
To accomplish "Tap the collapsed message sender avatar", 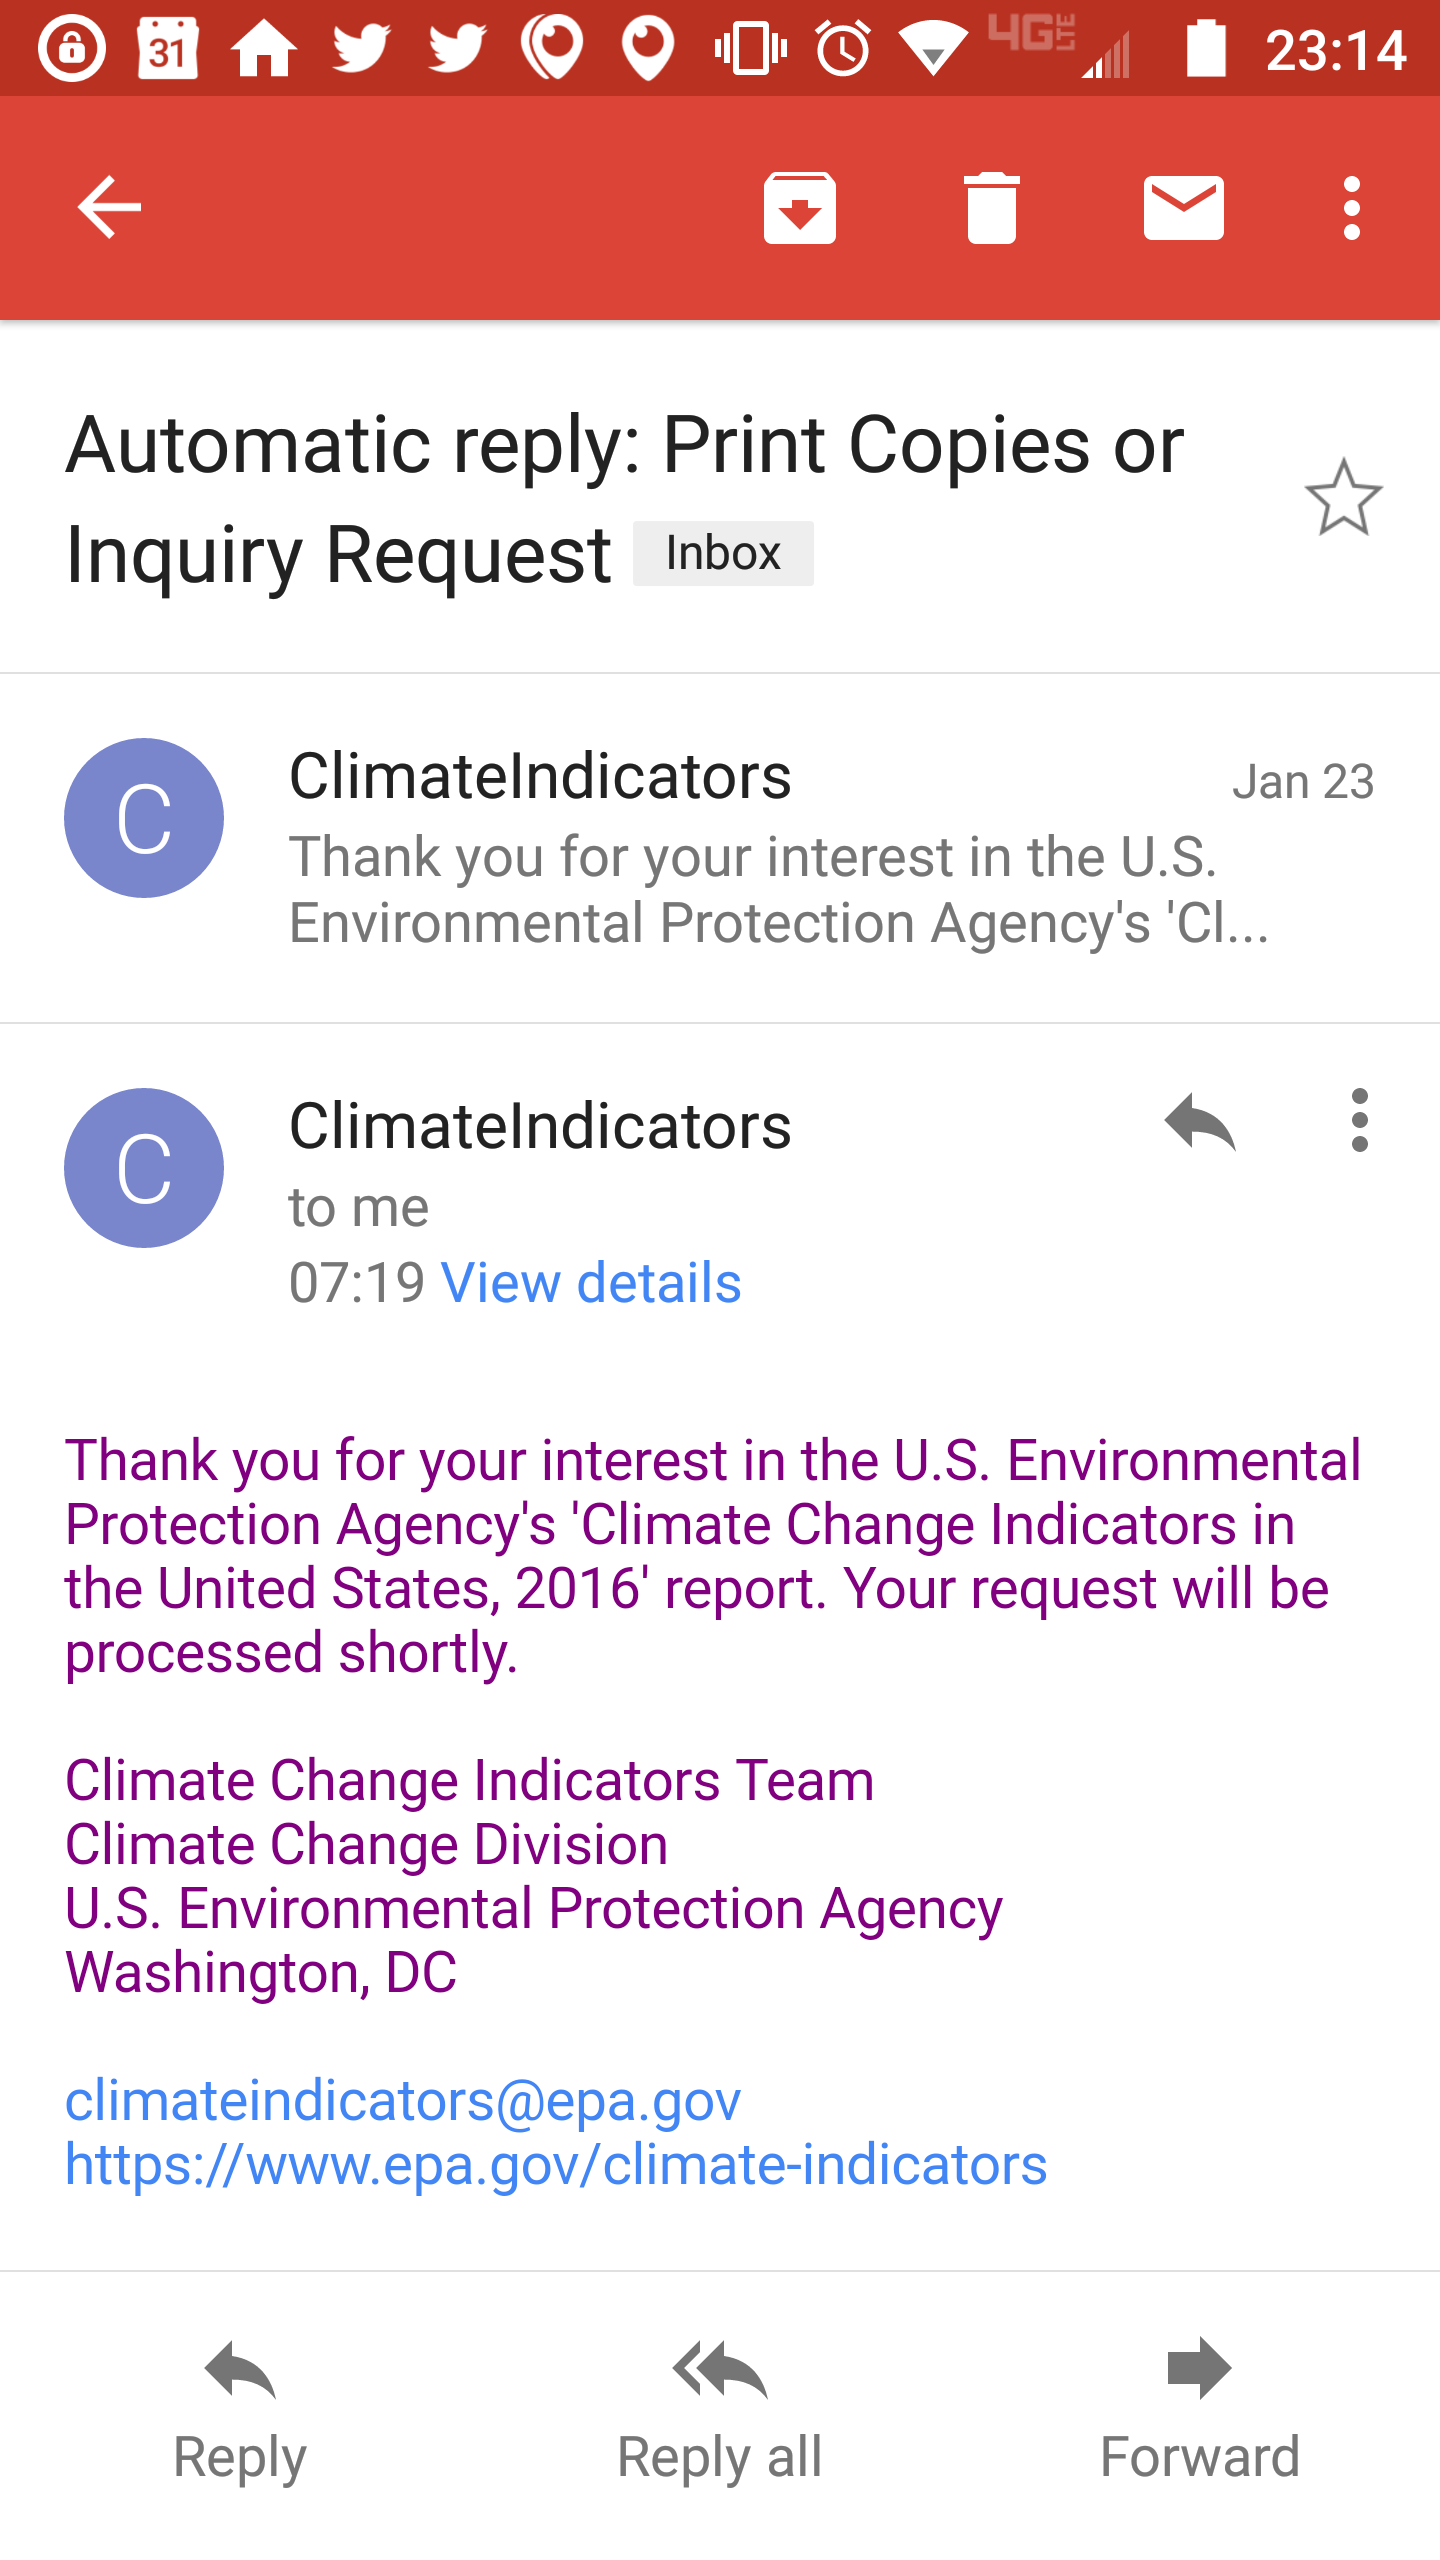I will pyautogui.click(x=144, y=818).
